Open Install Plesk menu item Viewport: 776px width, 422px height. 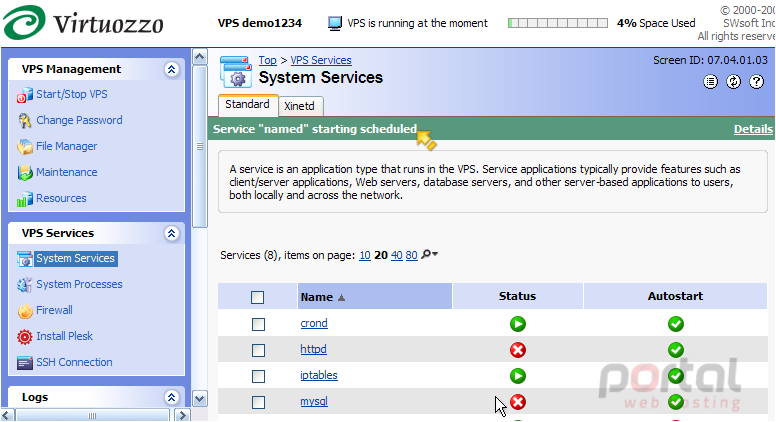coord(64,336)
